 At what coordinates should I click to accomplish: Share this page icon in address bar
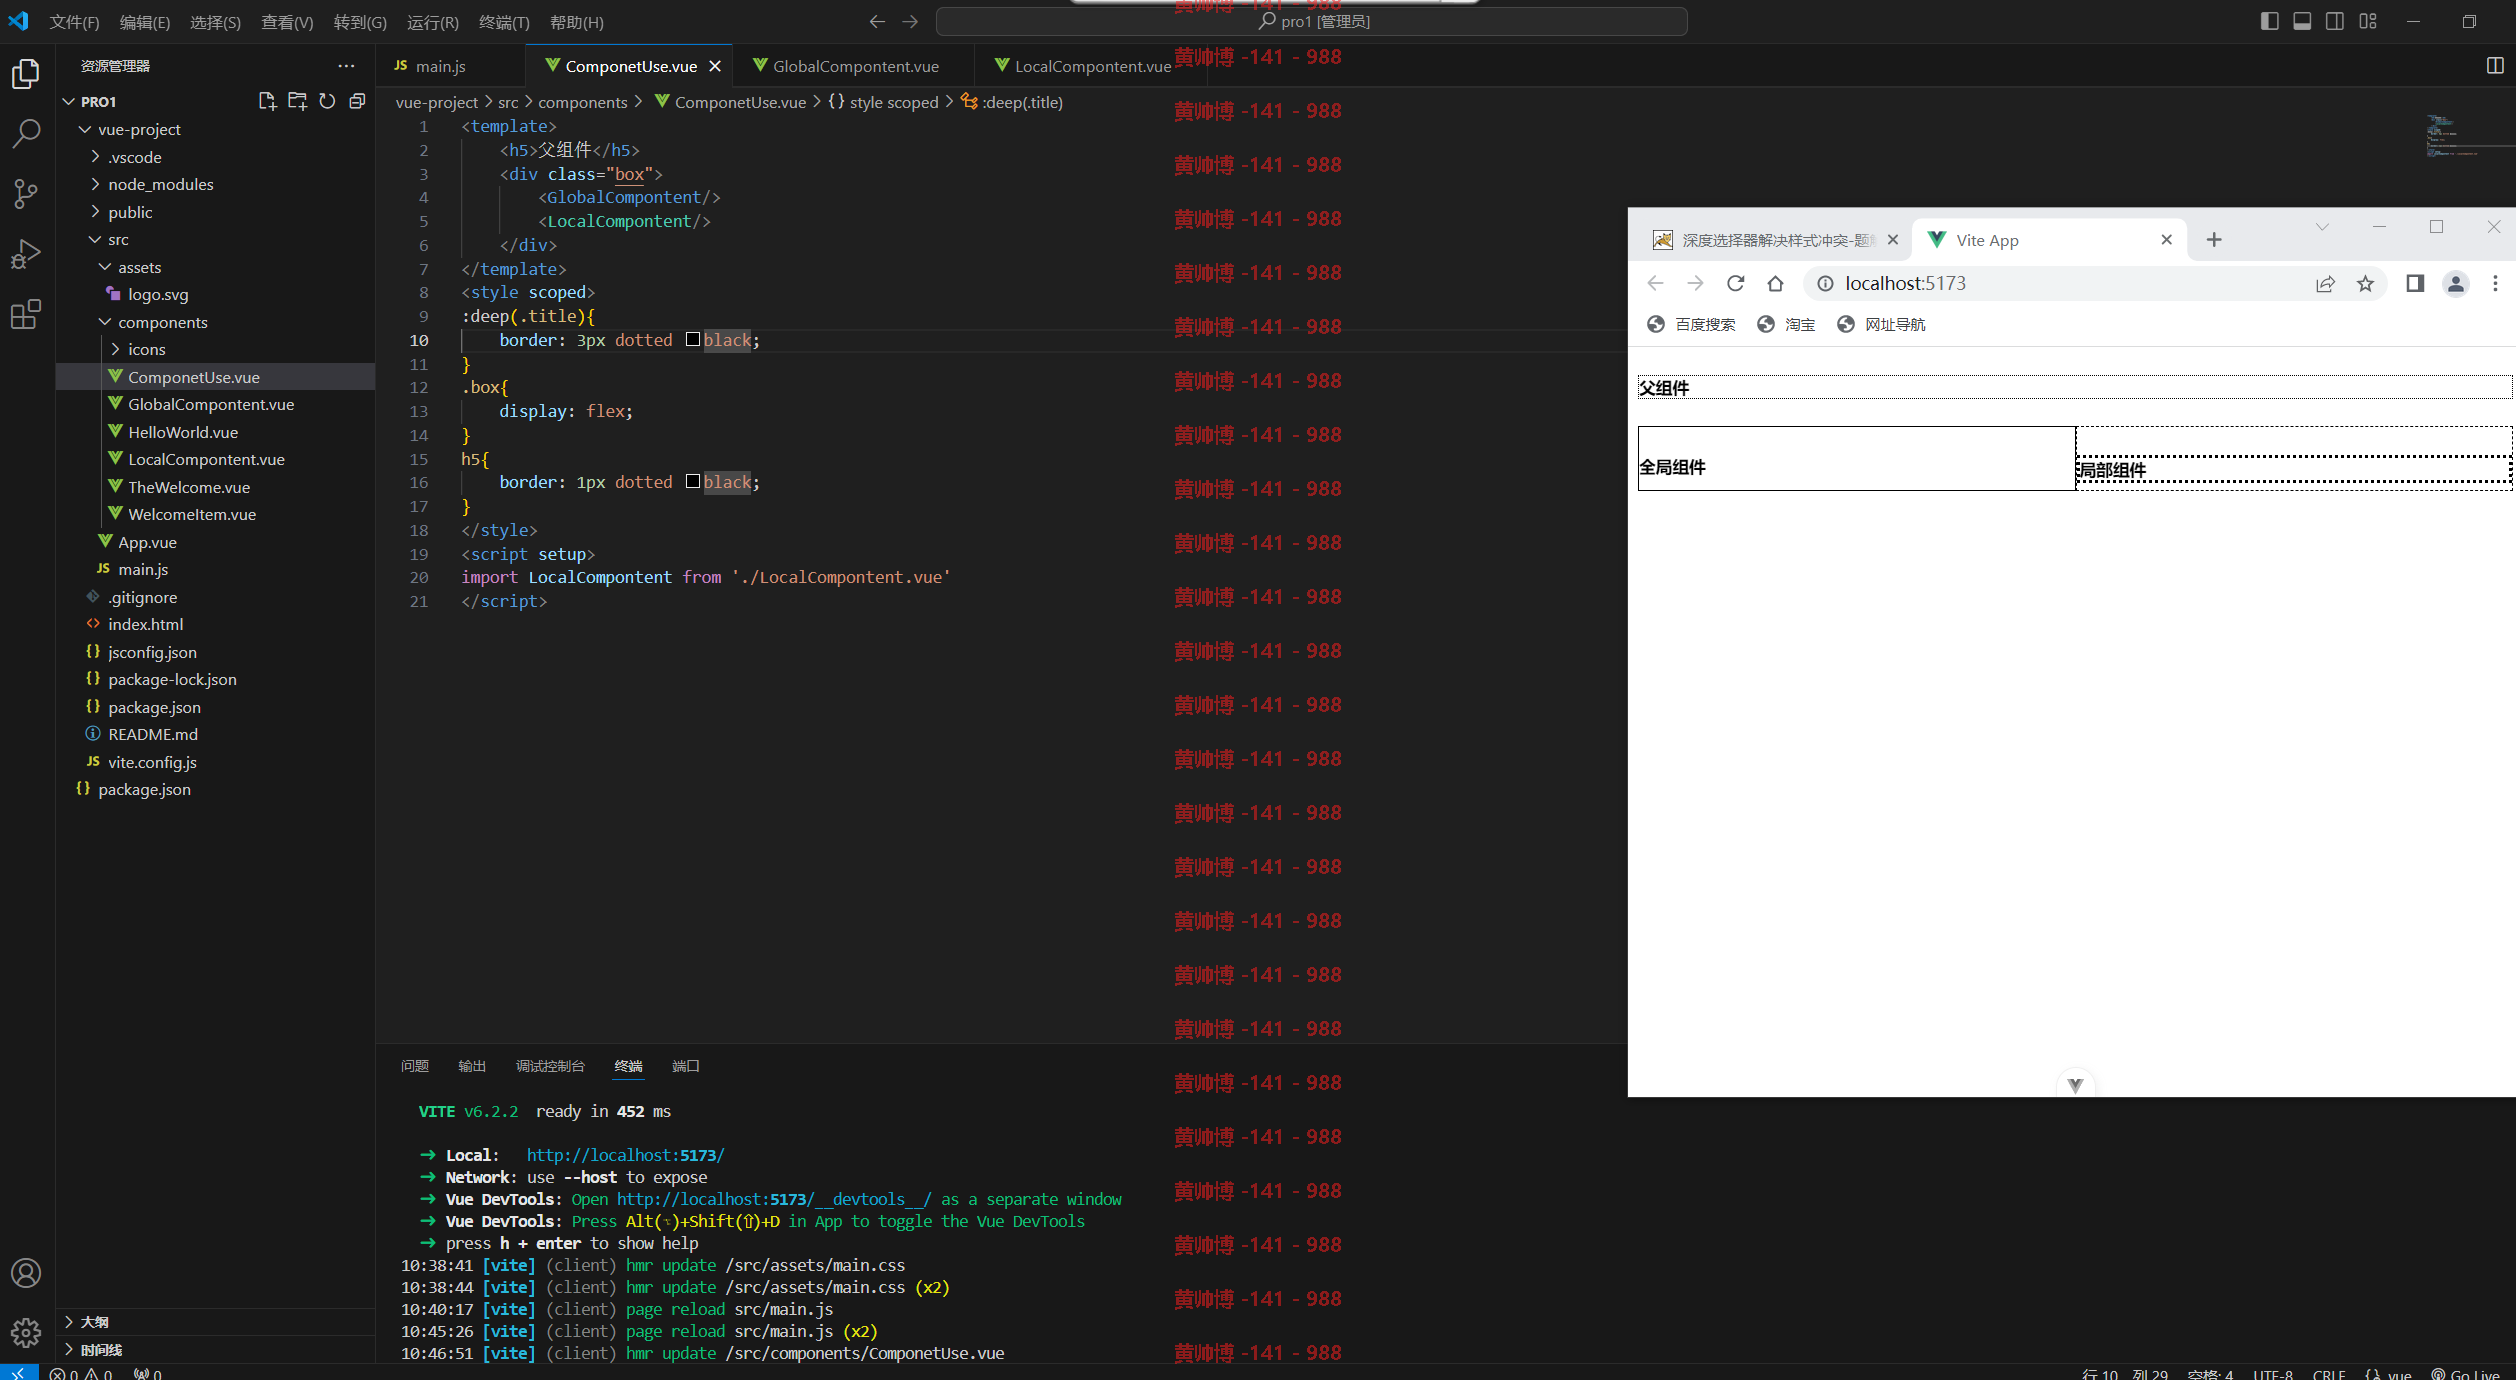[x=2325, y=283]
